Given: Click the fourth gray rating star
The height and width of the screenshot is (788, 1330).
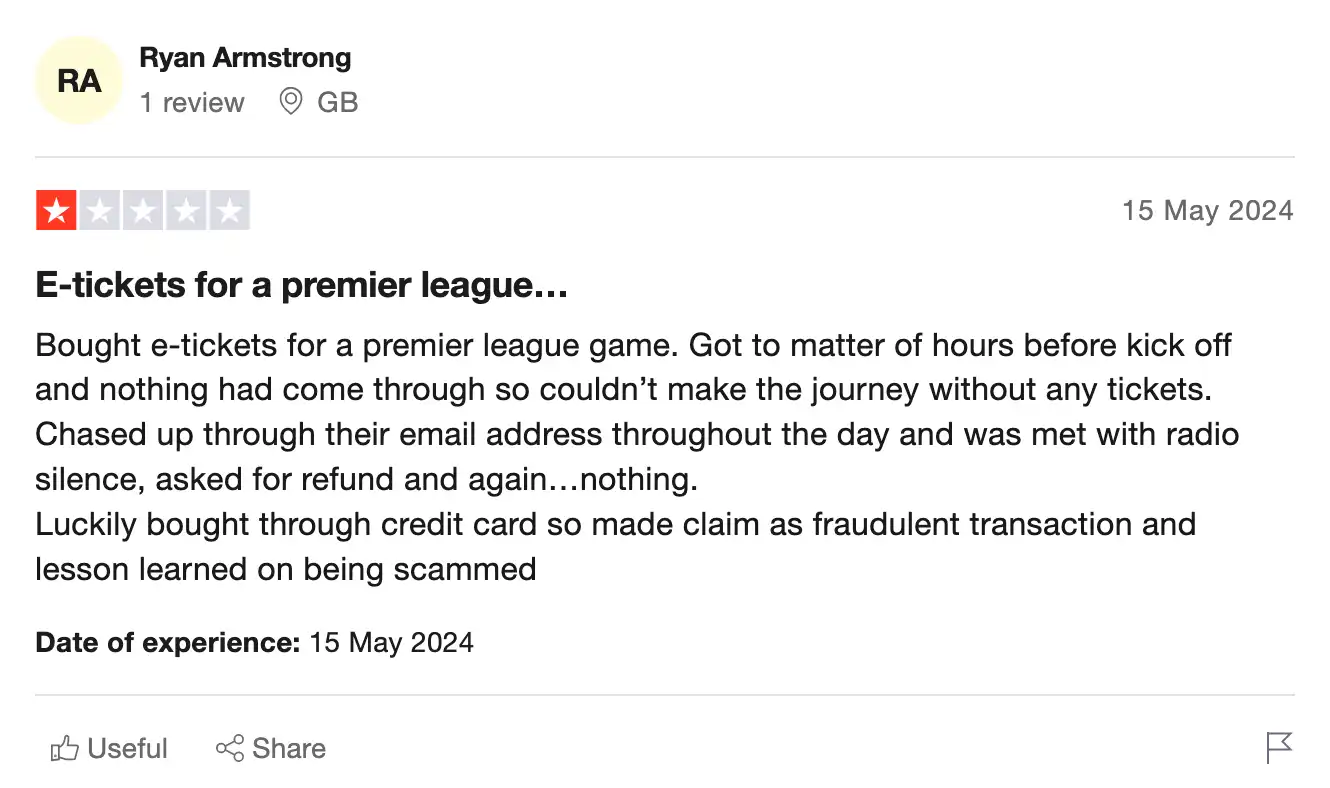Looking at the screenshot, I should 184,210.
